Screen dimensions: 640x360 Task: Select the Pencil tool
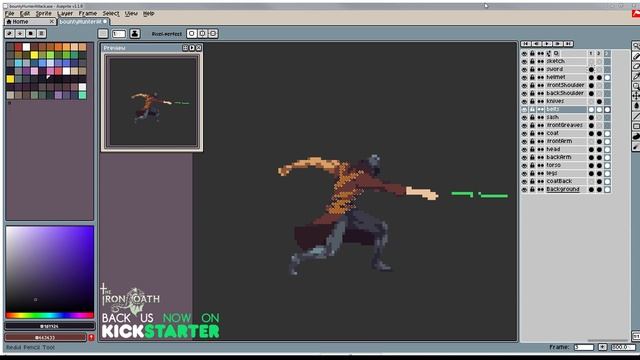(x=636, y=56)
